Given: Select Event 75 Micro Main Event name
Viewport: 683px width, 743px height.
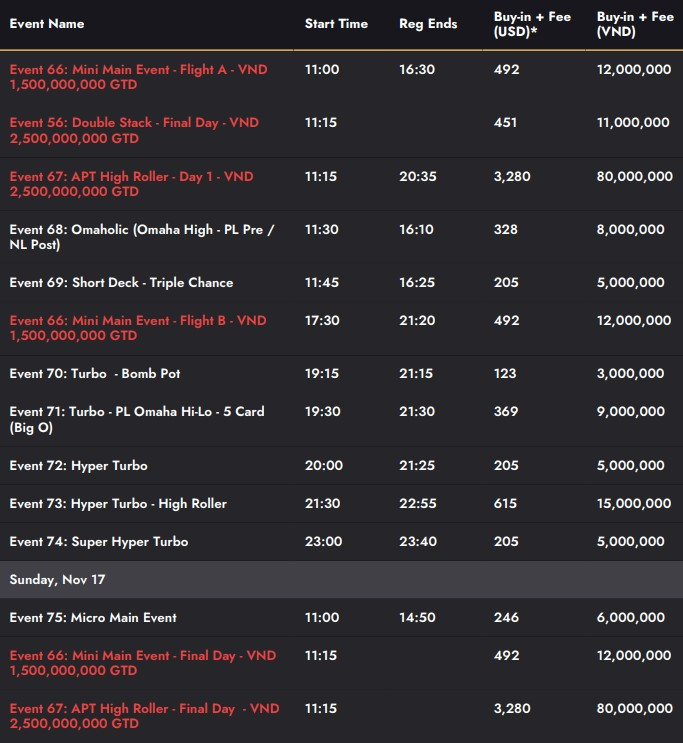Looking at the screenshot, I should tap(93, 618).
